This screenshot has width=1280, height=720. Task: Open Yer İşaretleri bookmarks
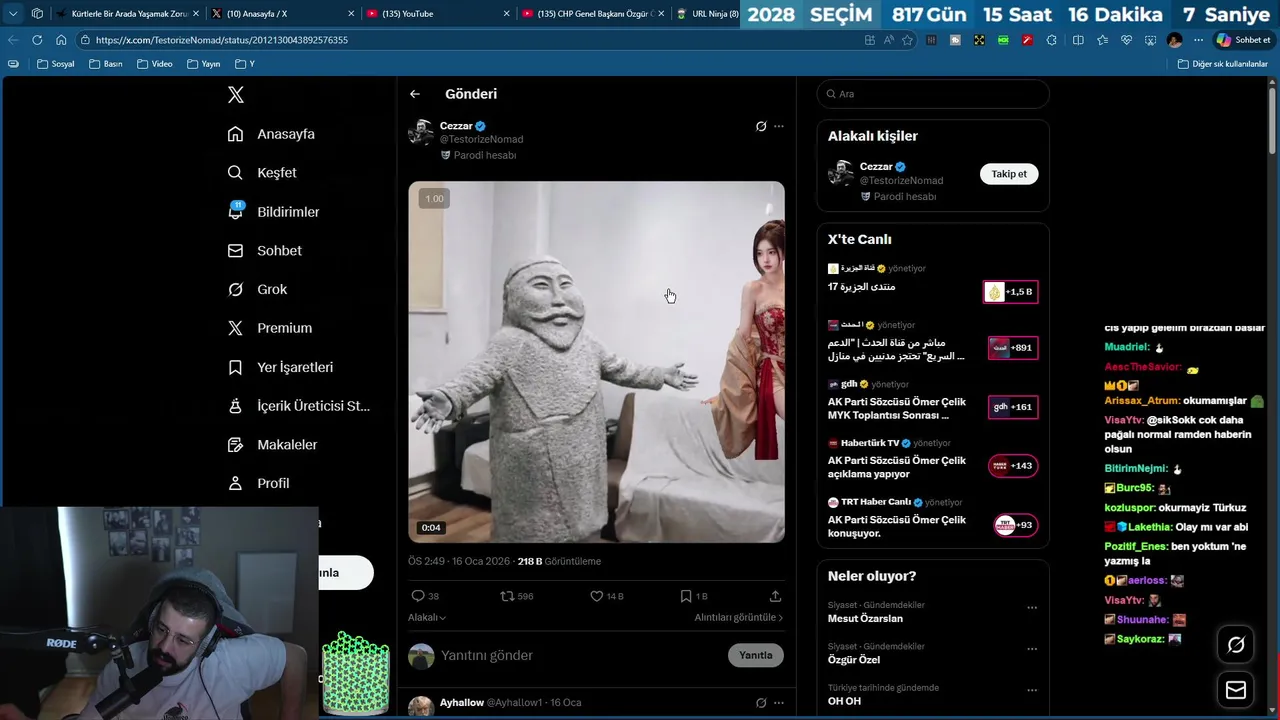280,367
